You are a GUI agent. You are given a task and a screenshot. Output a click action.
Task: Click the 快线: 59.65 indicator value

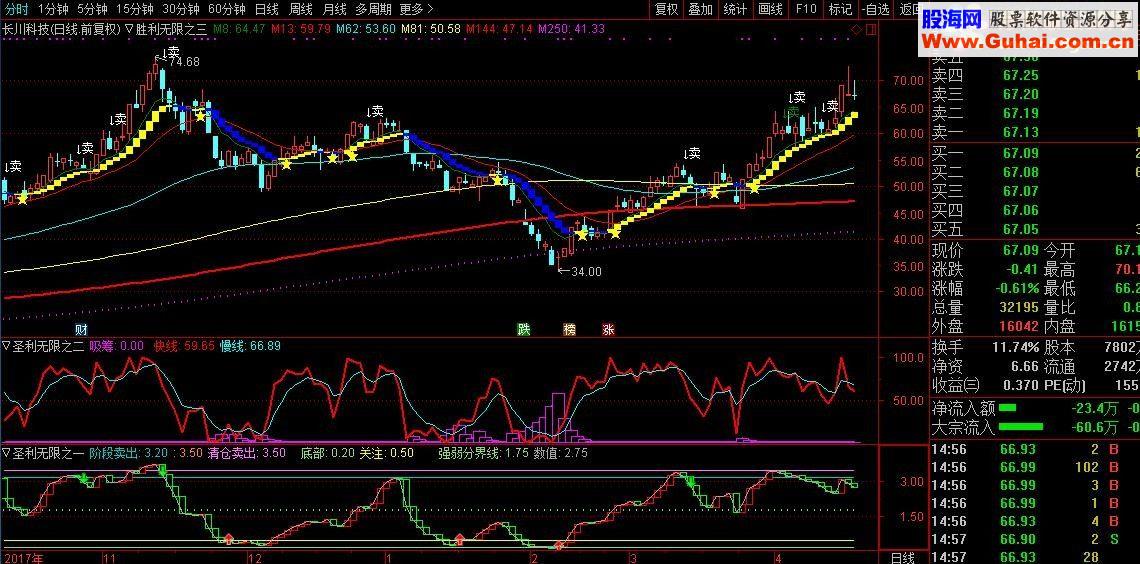(x=184, y=346)
